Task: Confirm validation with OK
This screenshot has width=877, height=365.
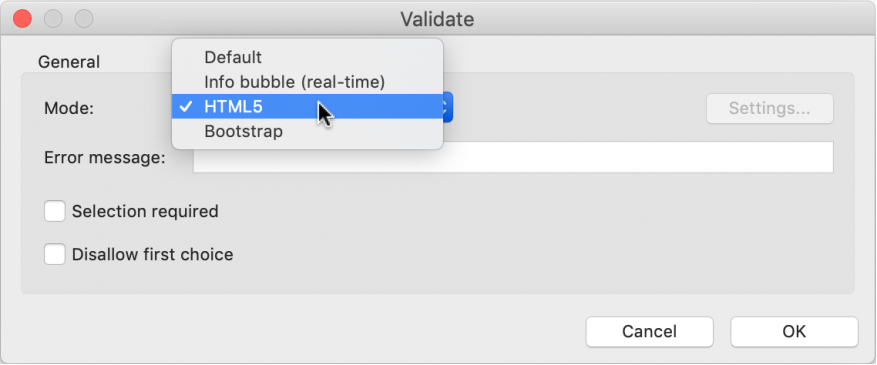Action: (x=794, y=331)
